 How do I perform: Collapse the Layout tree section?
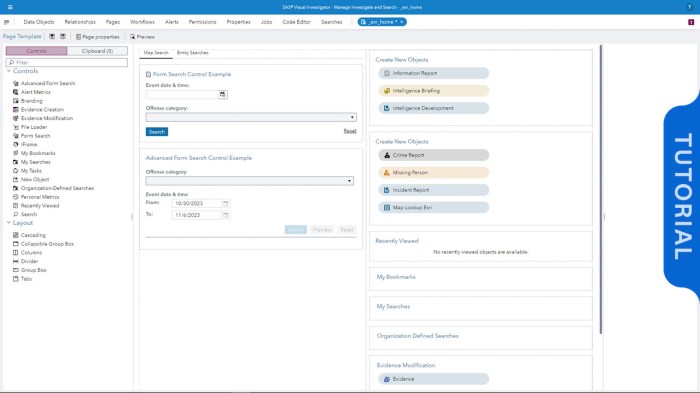[x=8, y=222]
